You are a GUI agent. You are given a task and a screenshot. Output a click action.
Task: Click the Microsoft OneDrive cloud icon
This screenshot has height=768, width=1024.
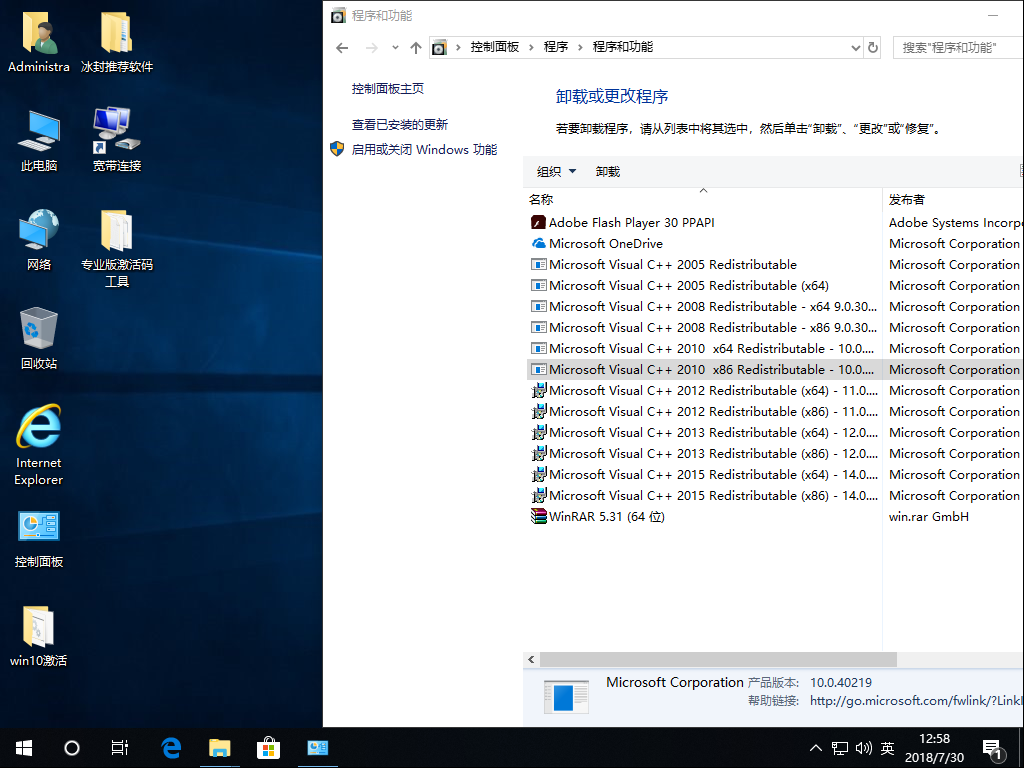538,244
